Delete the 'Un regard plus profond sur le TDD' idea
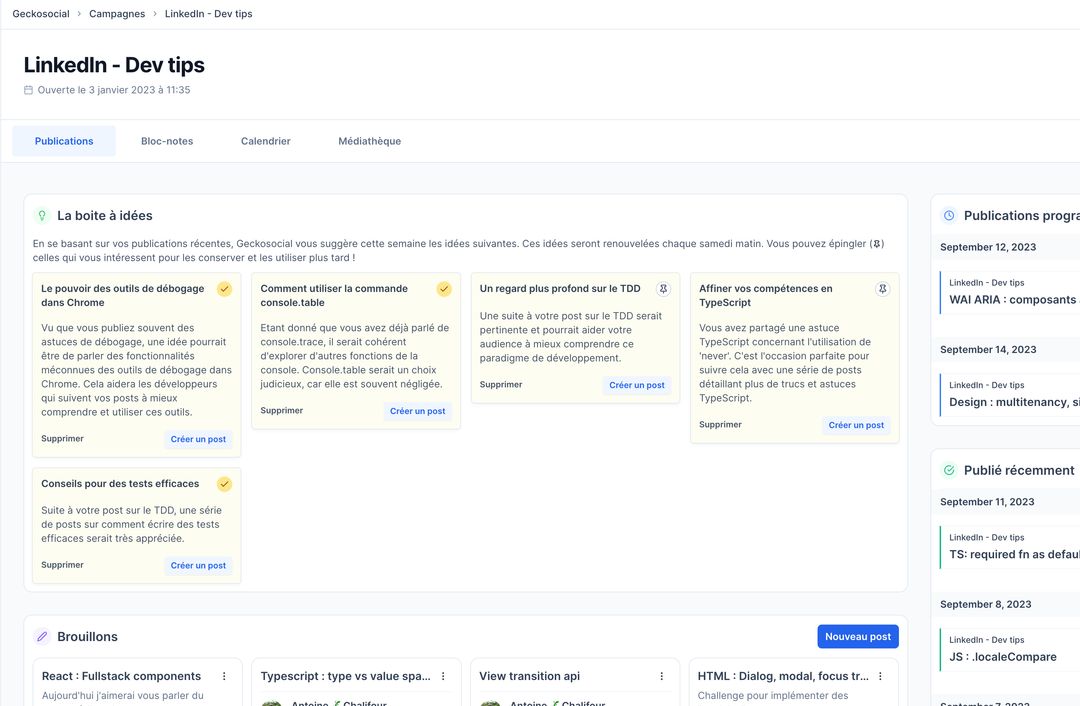 pos(501,385)
